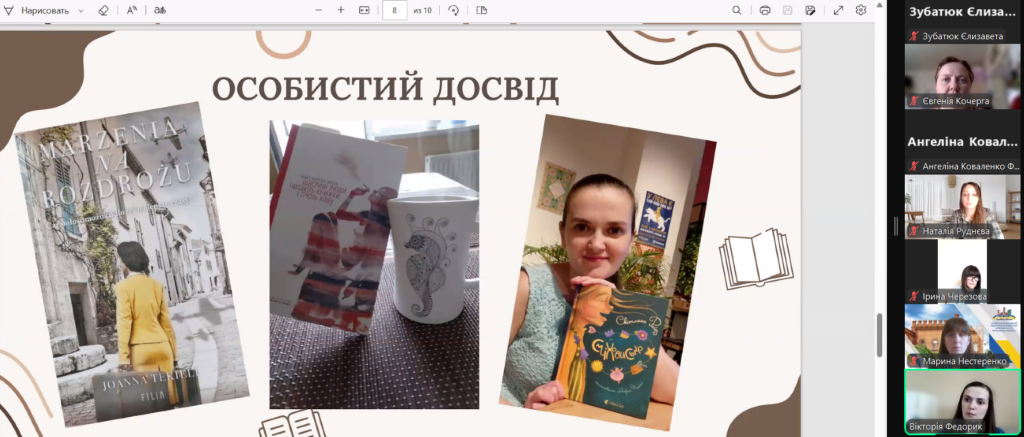Open PDF viewer settings gear
The width and height of the screenshot is (1024, 437).
pos(861,10)
